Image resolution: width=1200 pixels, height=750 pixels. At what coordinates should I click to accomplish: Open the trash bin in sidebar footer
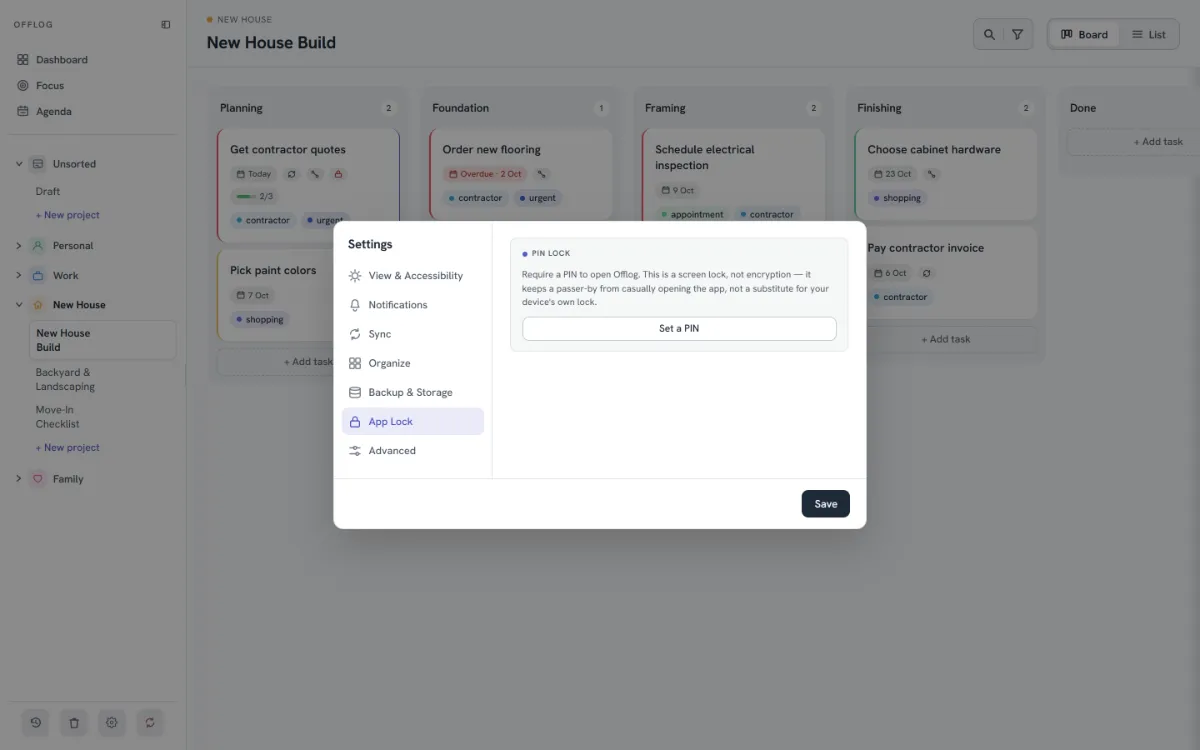[74, 722]
